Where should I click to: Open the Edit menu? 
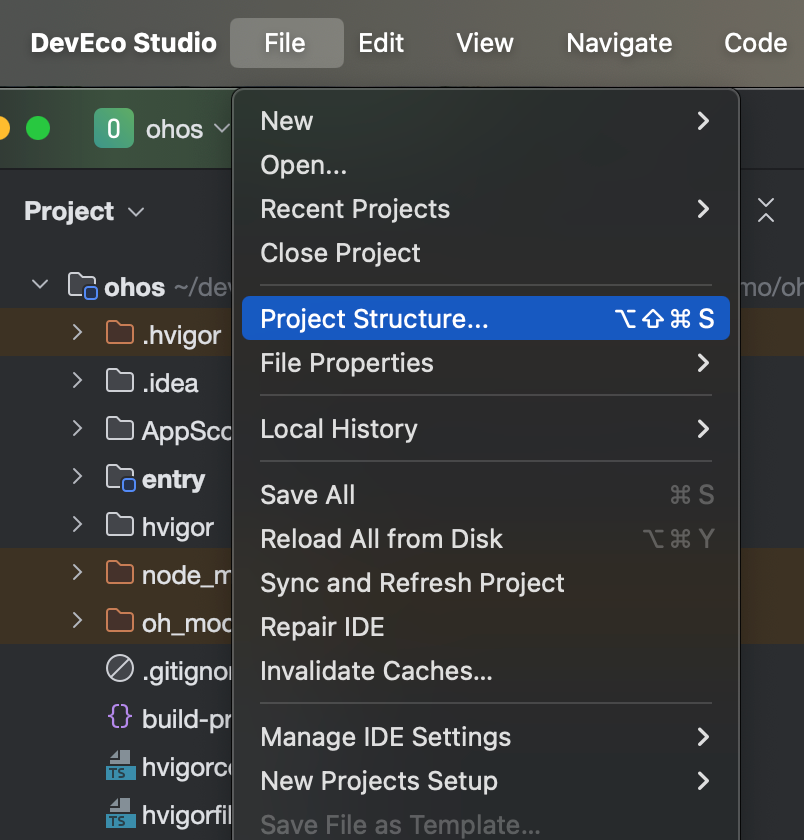[x=381, y=43]
